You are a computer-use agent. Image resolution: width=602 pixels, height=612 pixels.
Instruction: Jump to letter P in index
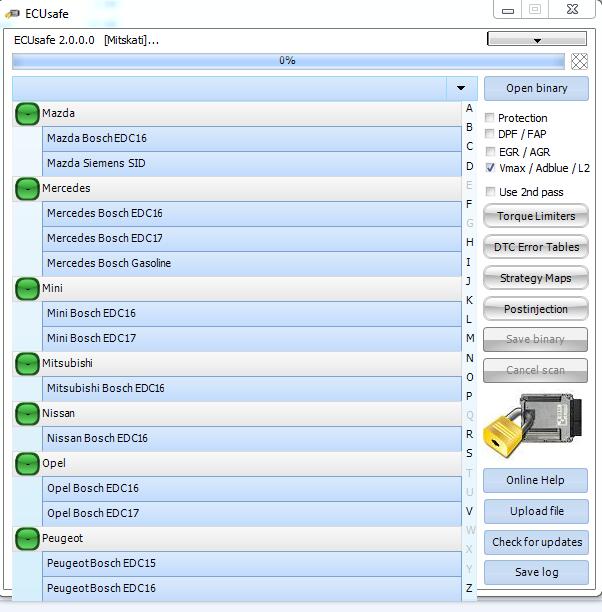pos(469,396)
